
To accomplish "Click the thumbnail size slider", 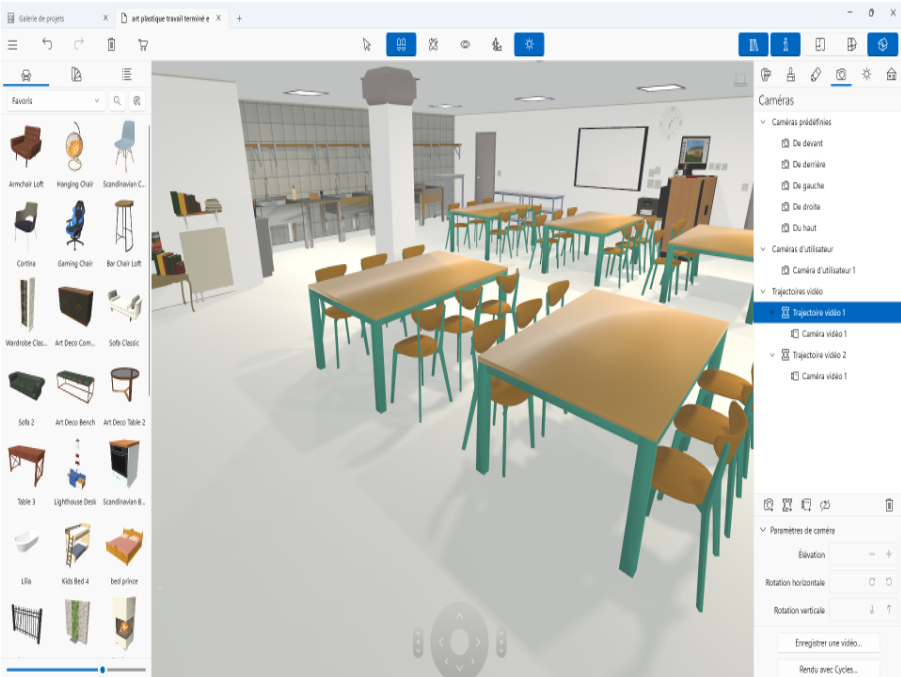I will point(102,669).
